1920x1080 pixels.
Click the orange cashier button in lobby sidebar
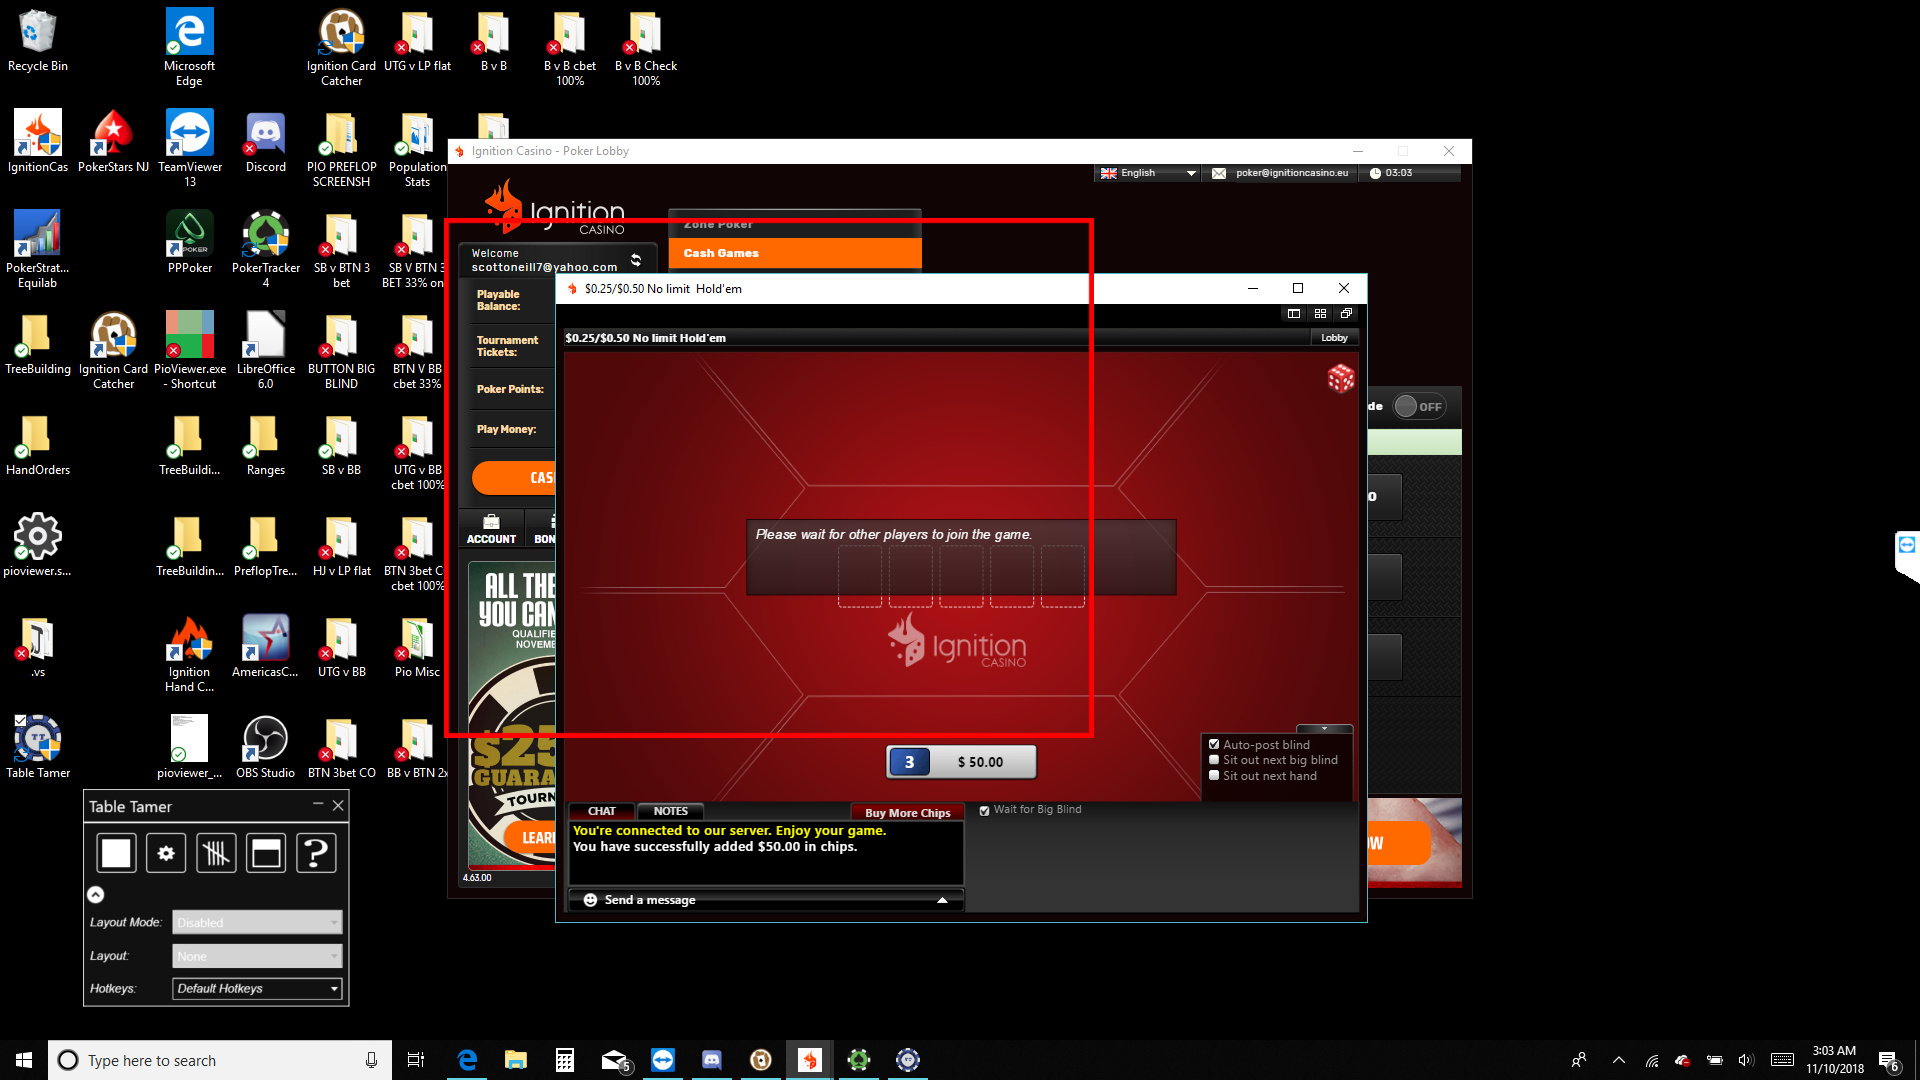pos(515,478)
